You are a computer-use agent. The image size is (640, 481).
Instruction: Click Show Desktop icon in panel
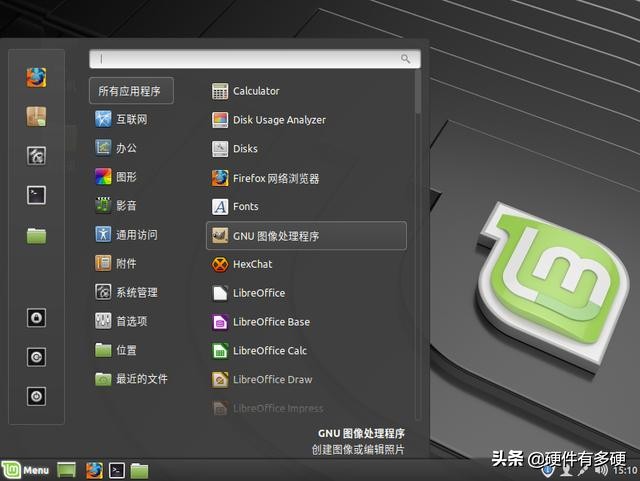66,470
